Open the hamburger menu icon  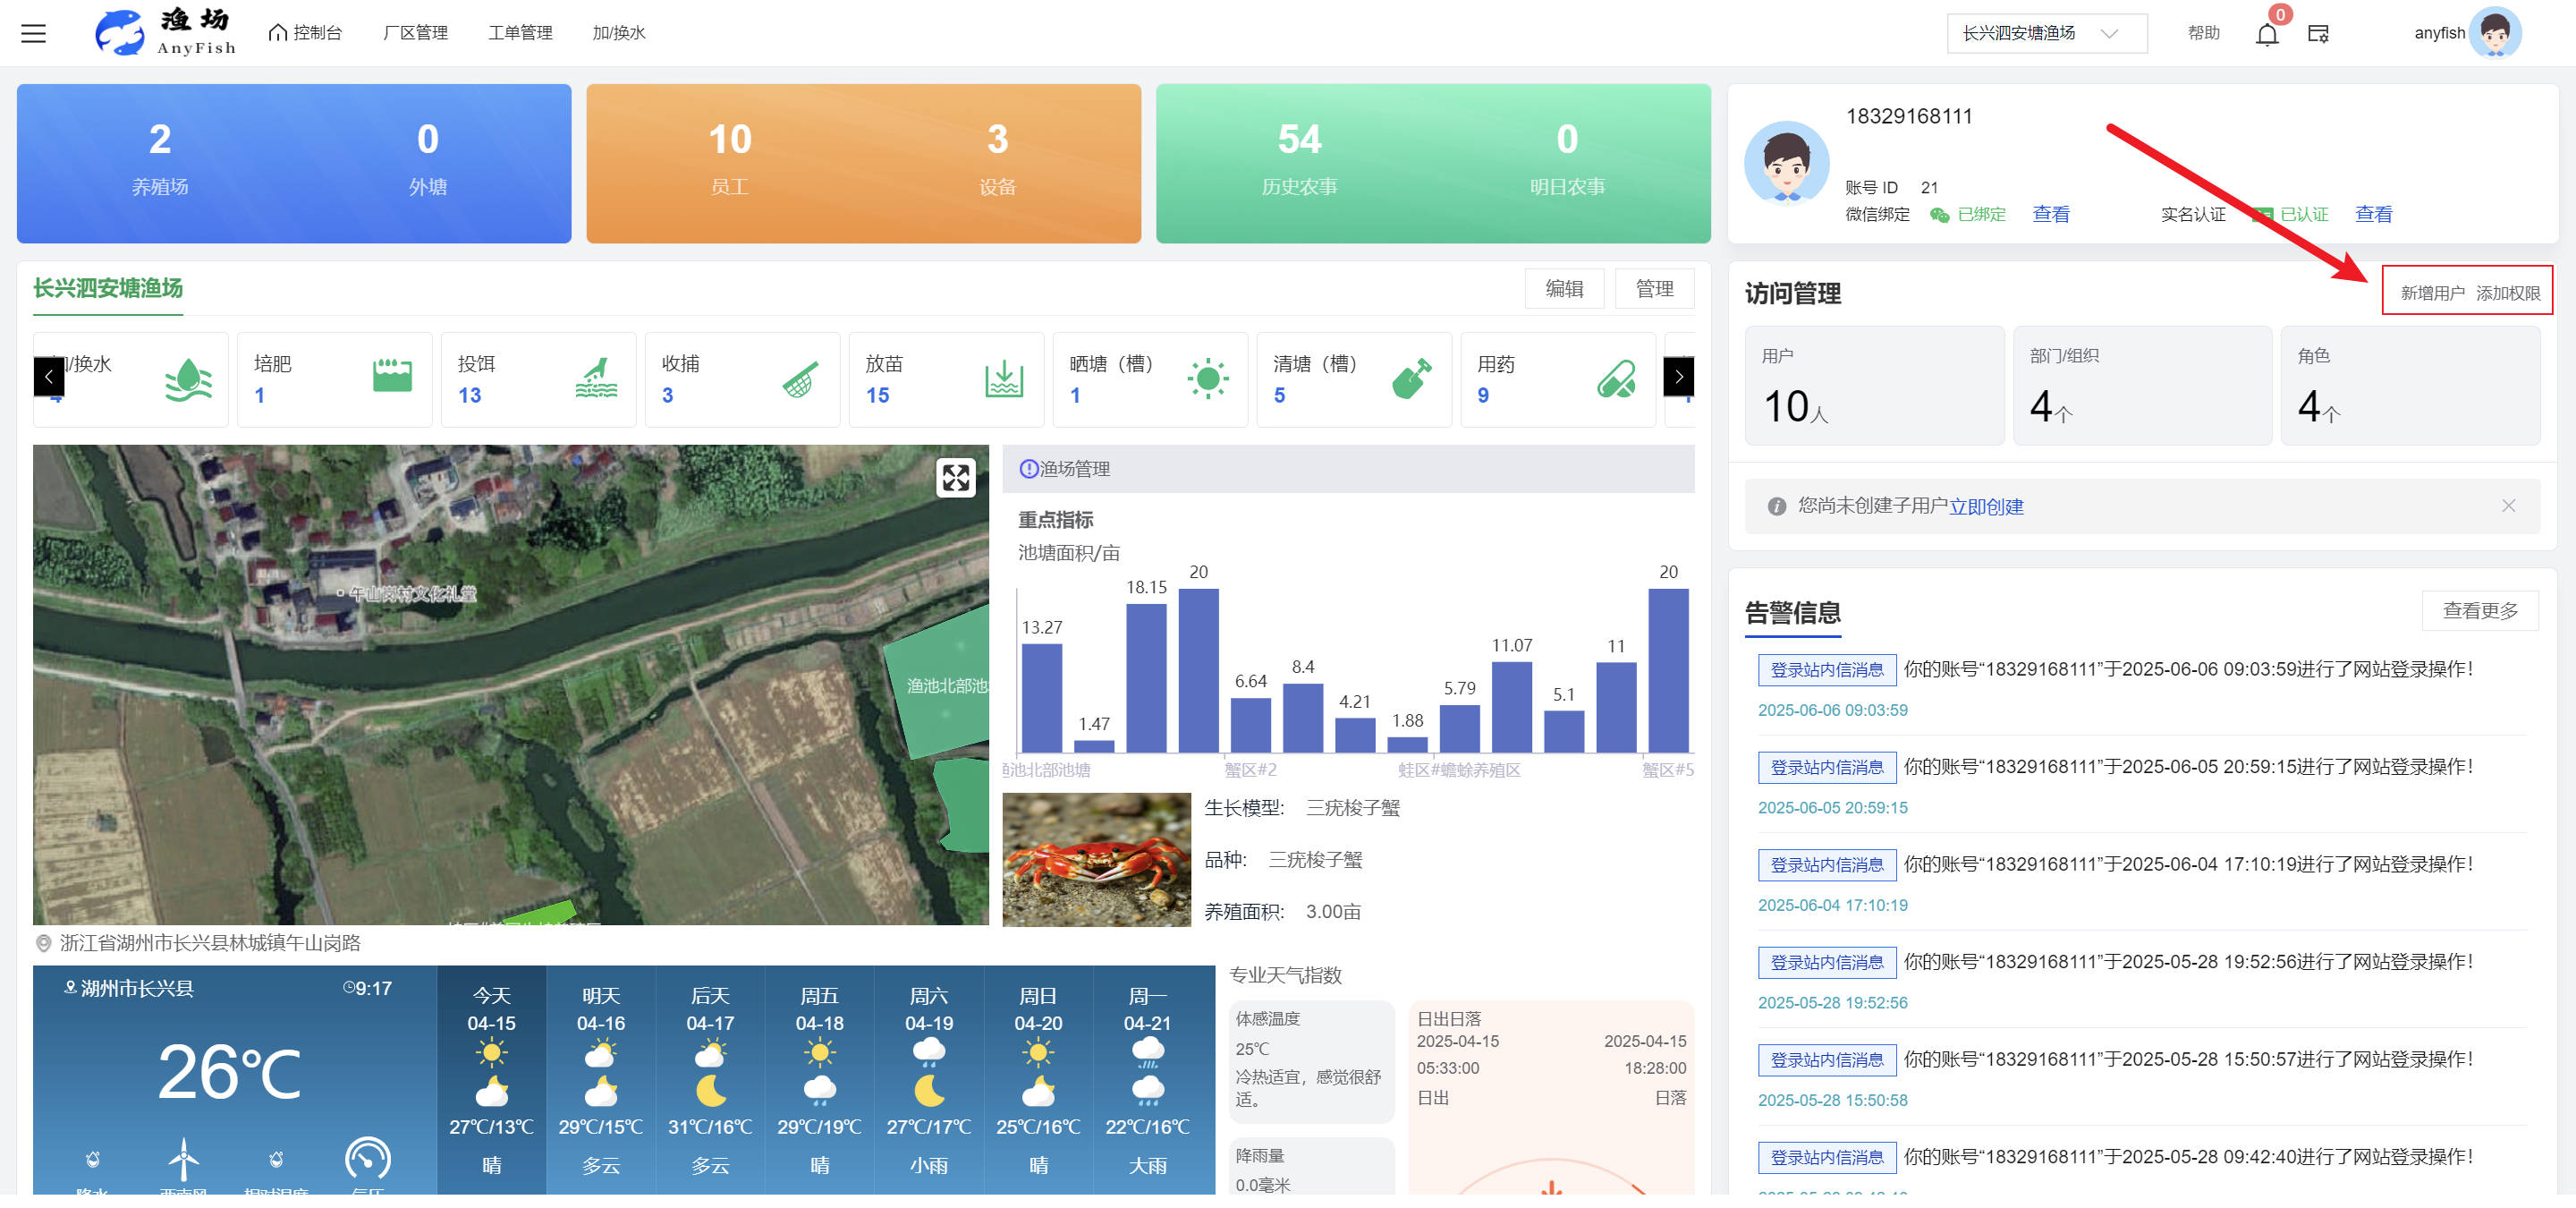pyautogui.click(x=33, y=33)
